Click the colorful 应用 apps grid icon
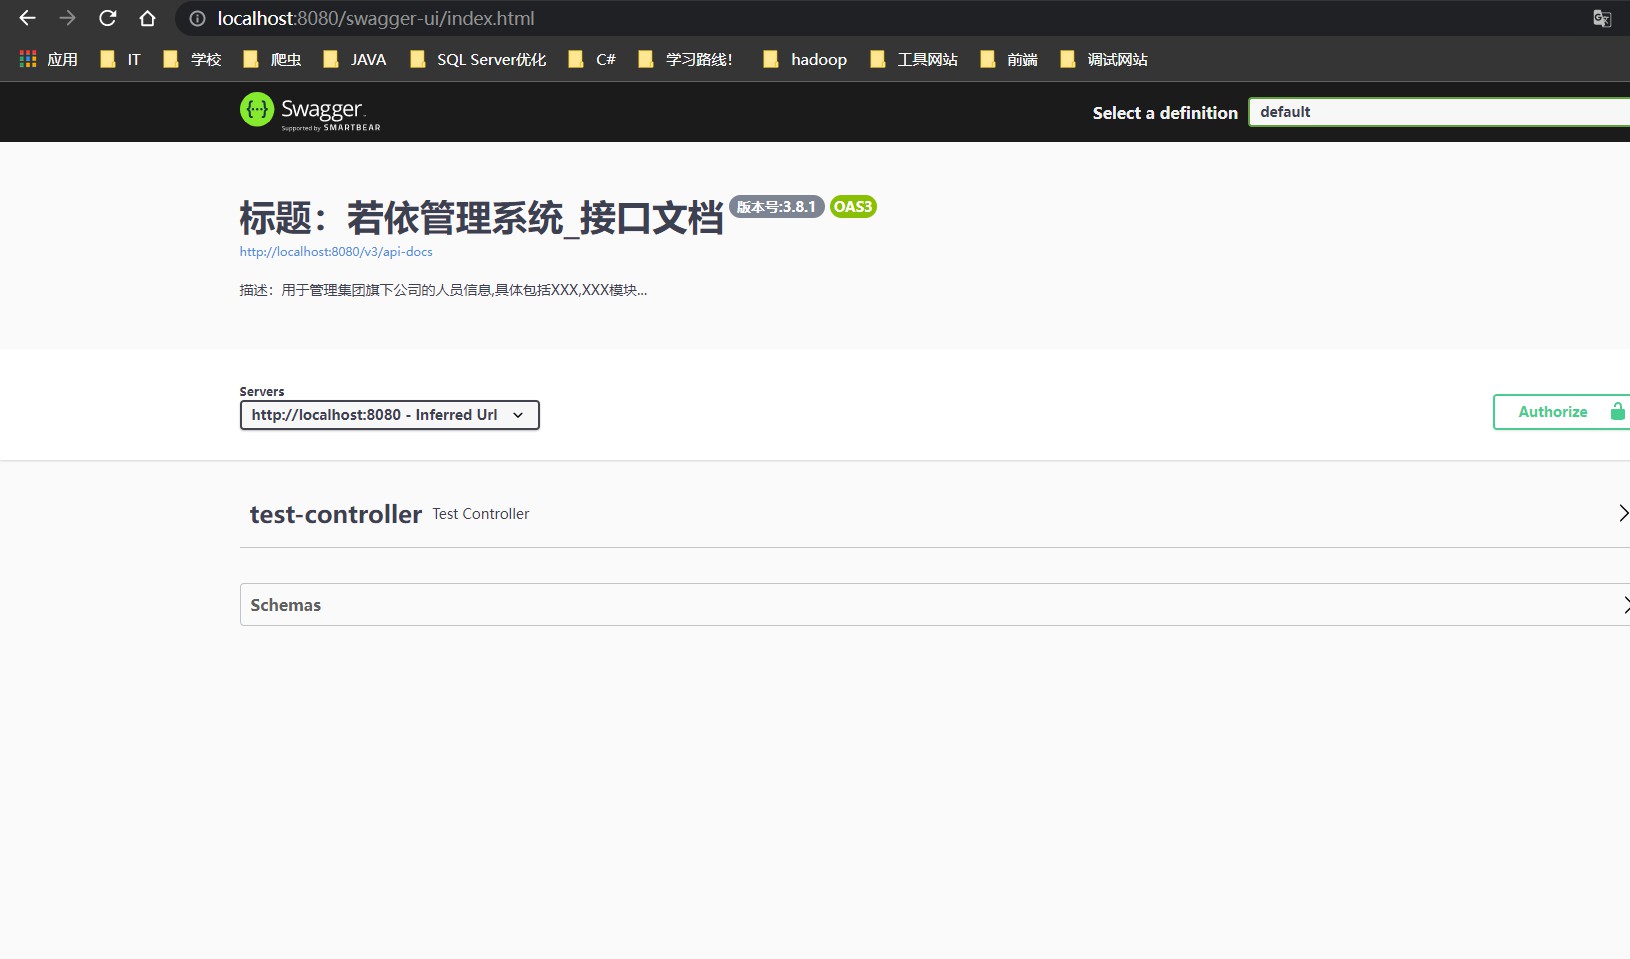The width and height of the screenshot is (1630, 959). click(27, 59)
